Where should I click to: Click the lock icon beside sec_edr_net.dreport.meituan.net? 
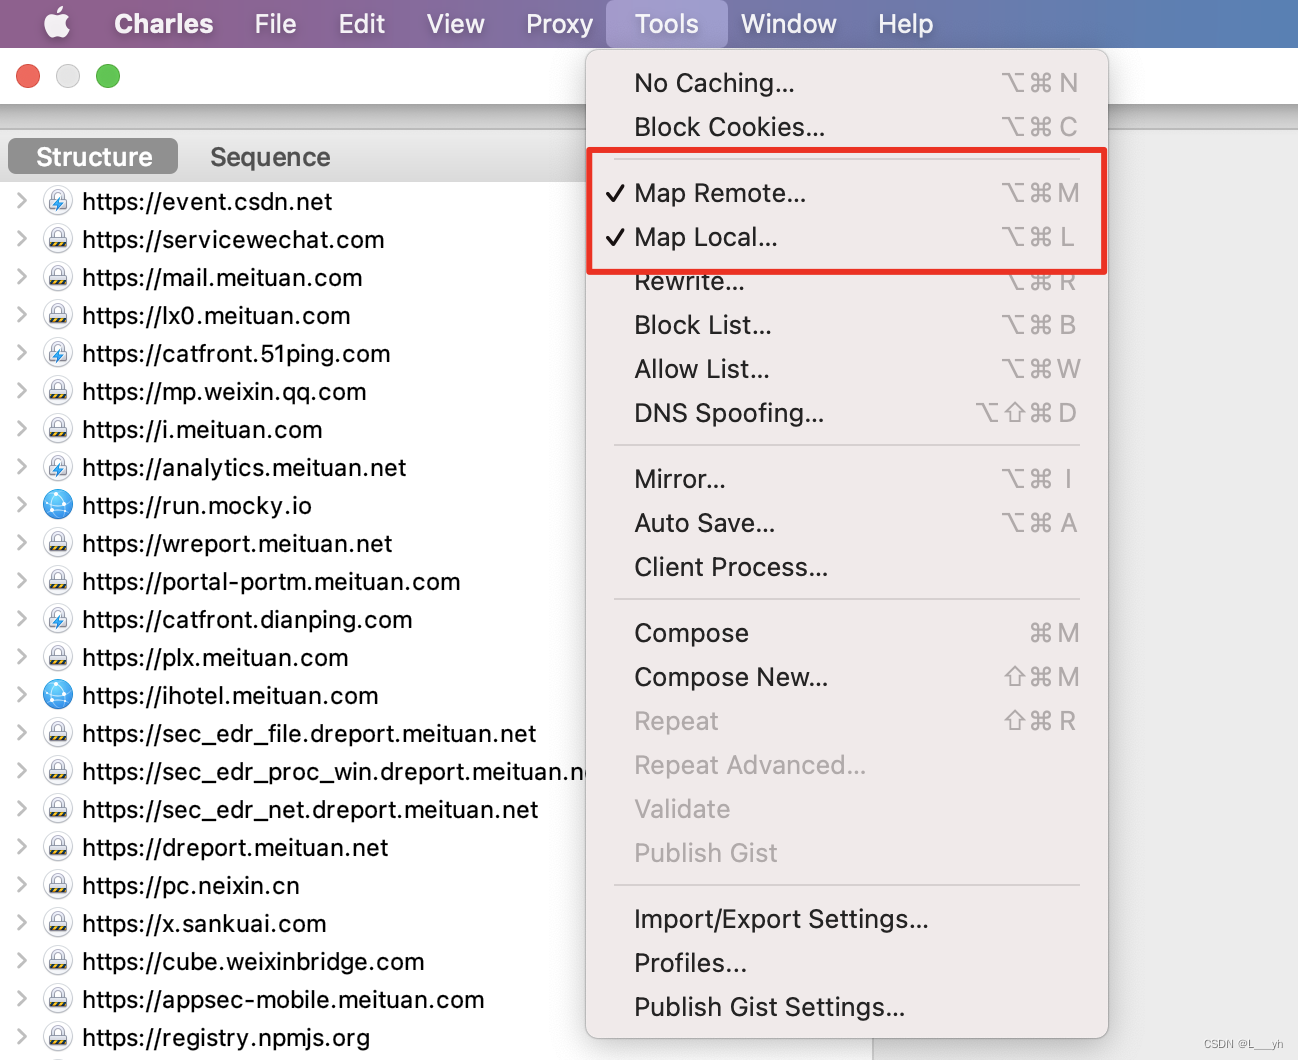[58, 809]
